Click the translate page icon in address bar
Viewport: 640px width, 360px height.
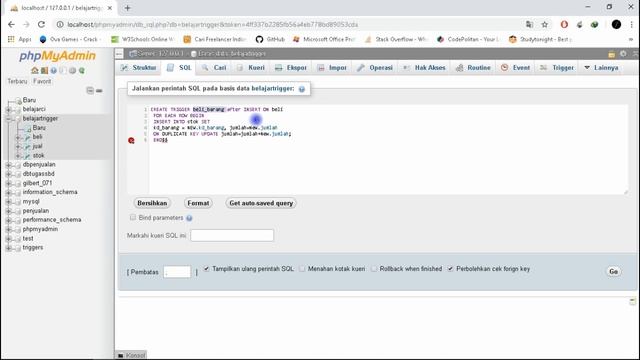tap(529, 24)
